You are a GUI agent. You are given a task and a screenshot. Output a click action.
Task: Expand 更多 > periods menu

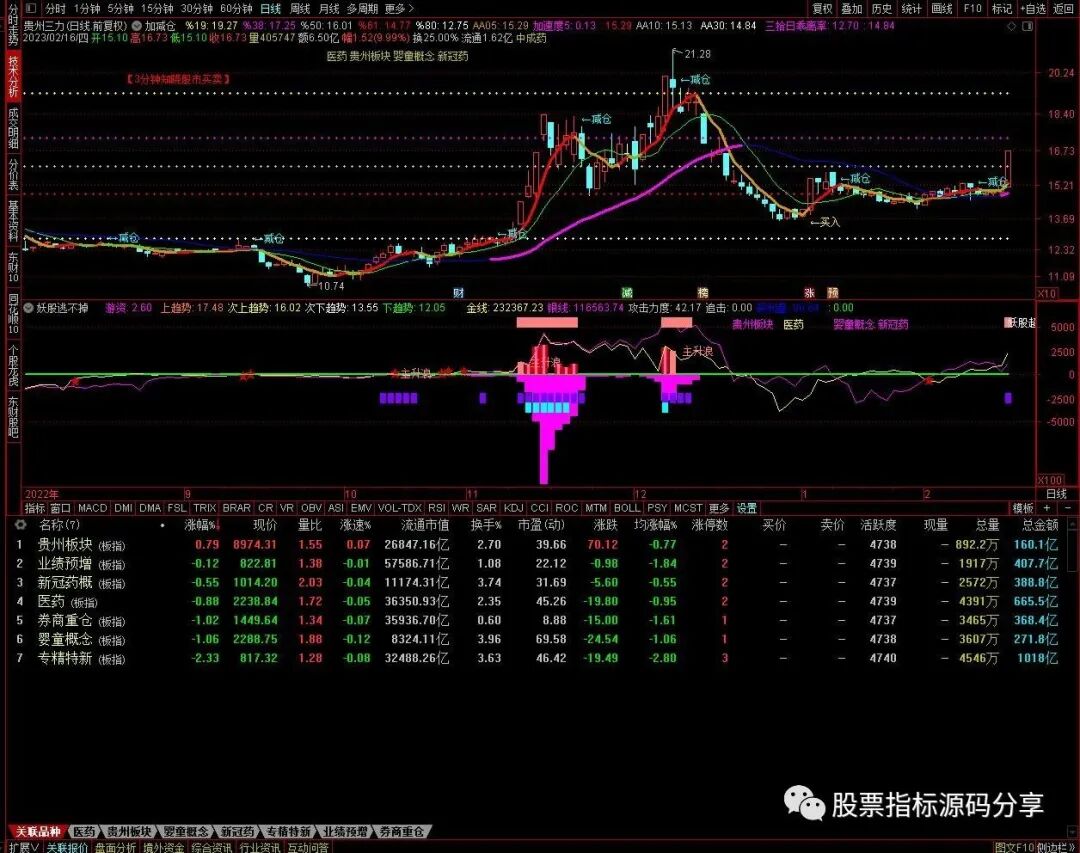tap(399, 8)
